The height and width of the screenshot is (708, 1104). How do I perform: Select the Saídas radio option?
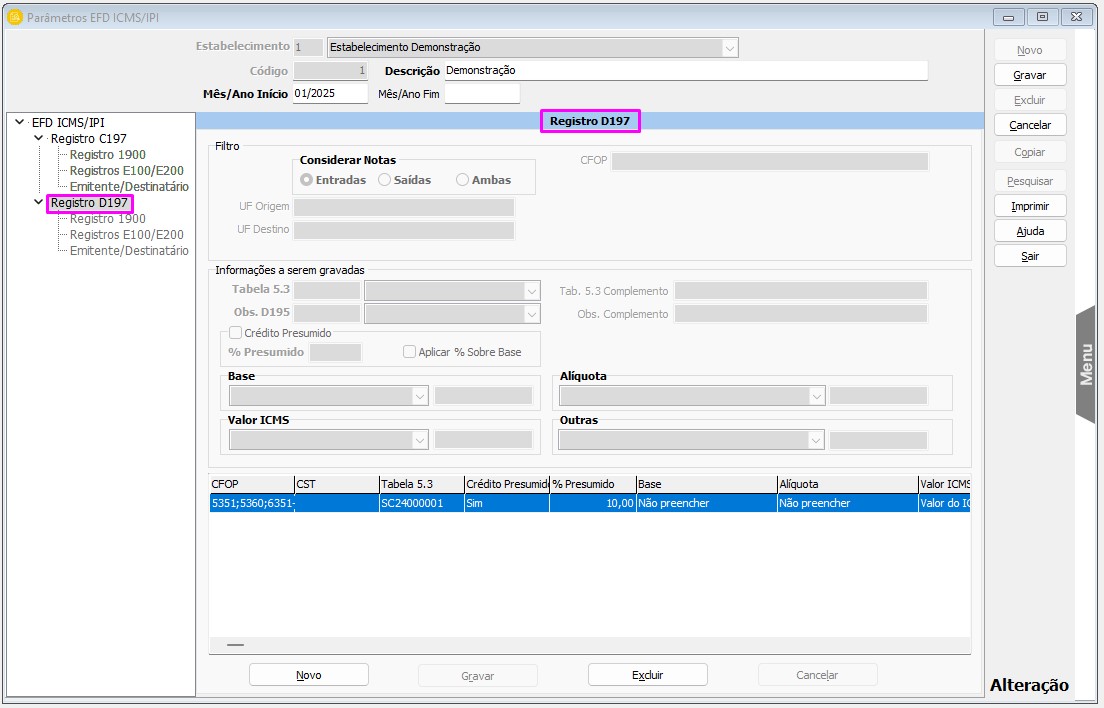(x=384, y=180)
